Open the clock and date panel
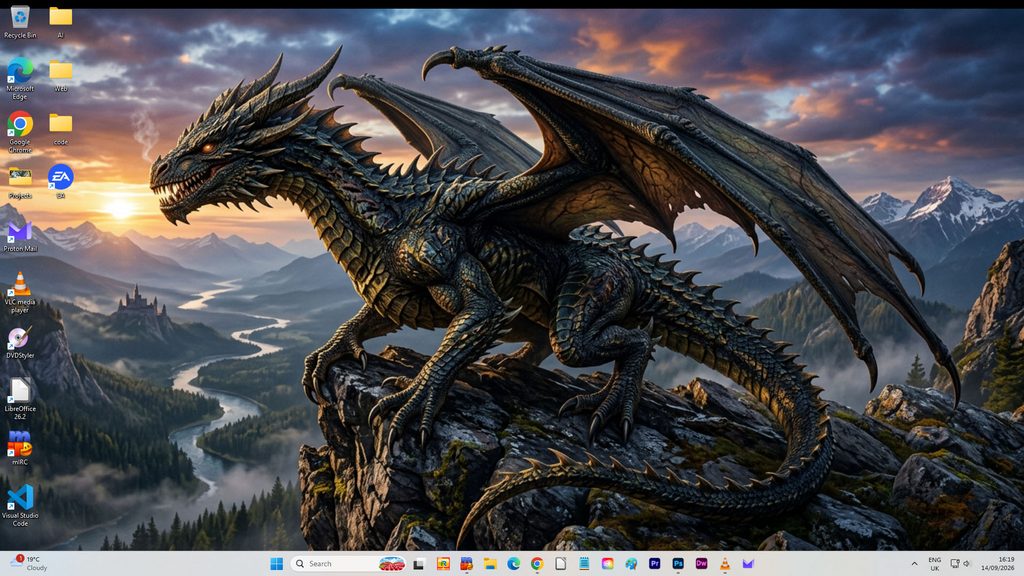Viewport: 1024px width, 576px height. pyautogui.click(x=997, y=564)
